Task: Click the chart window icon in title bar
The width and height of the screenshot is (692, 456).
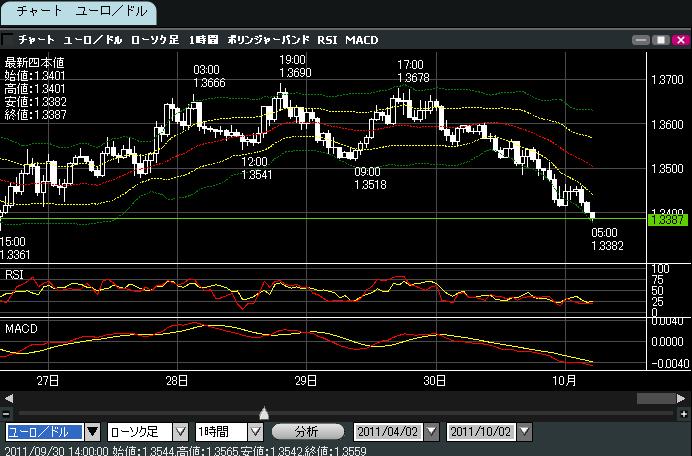Action: click(9, 40)
